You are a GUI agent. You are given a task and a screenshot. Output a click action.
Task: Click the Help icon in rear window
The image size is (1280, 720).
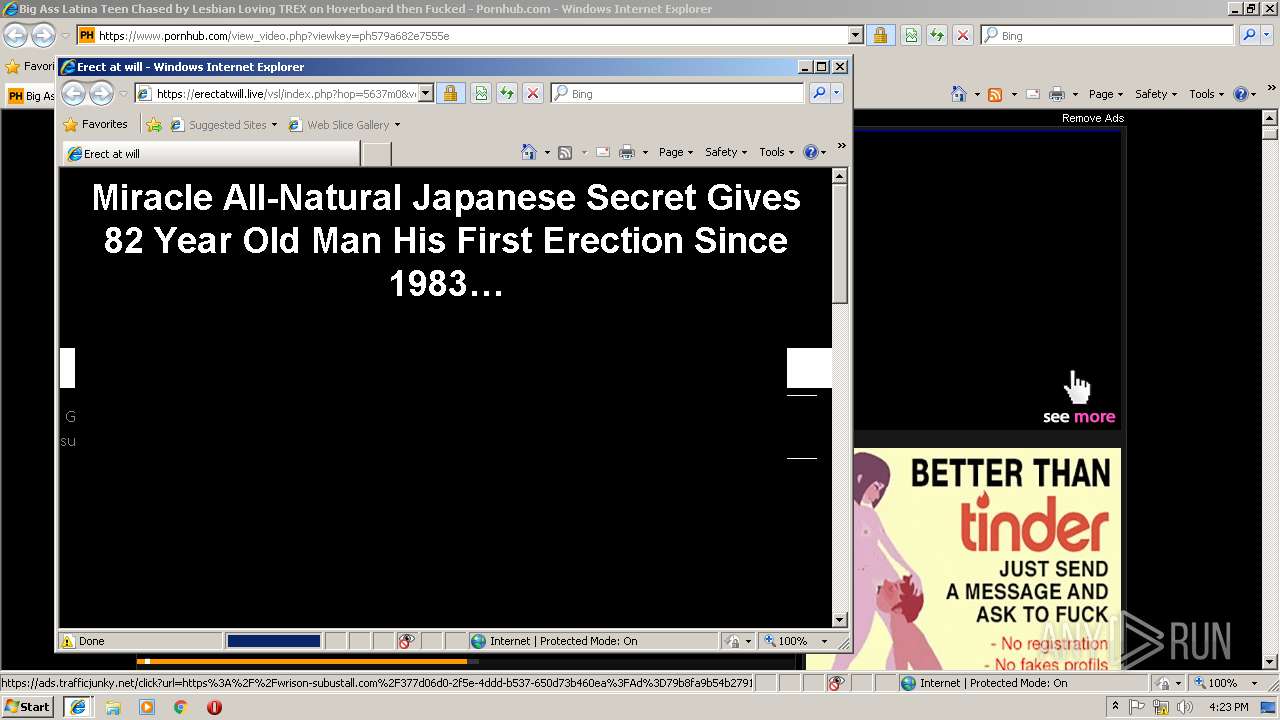pyautogui.click(x=1241, y=94)
